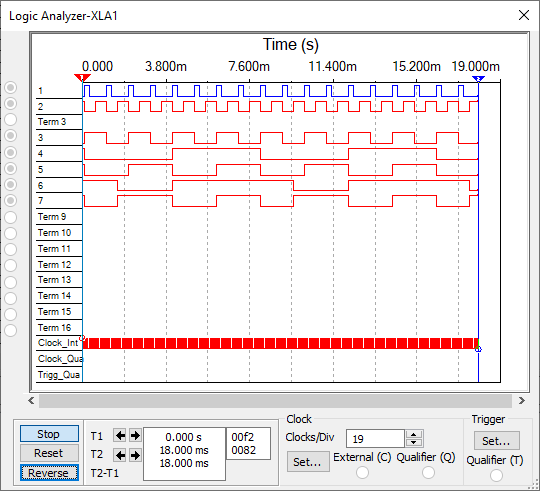Image resolution: width=540 pixels, height=491 pixels.
Task: Click the terminal circle for Term 13
Action: 11,282
